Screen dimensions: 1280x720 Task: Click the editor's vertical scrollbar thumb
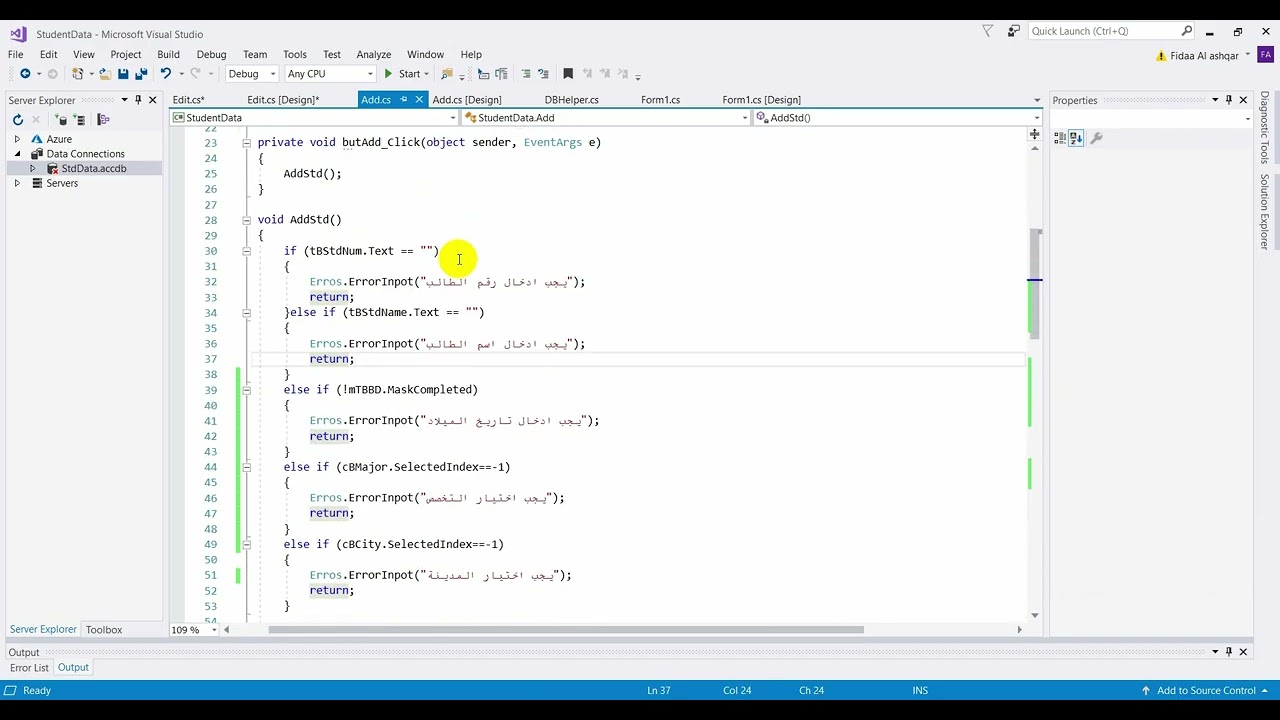[1035, 283]
